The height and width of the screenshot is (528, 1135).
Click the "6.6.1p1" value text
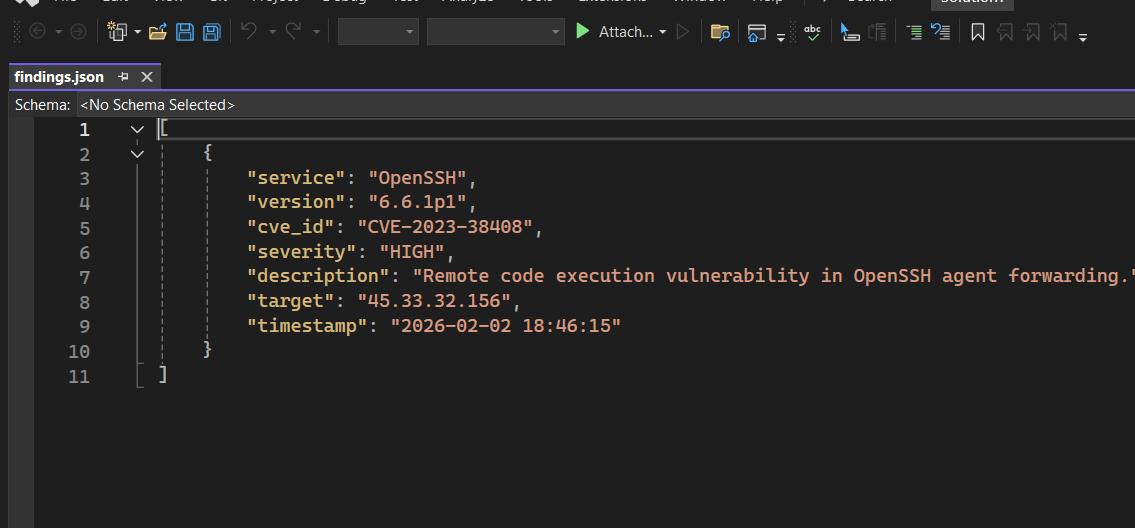pos(418,202)
